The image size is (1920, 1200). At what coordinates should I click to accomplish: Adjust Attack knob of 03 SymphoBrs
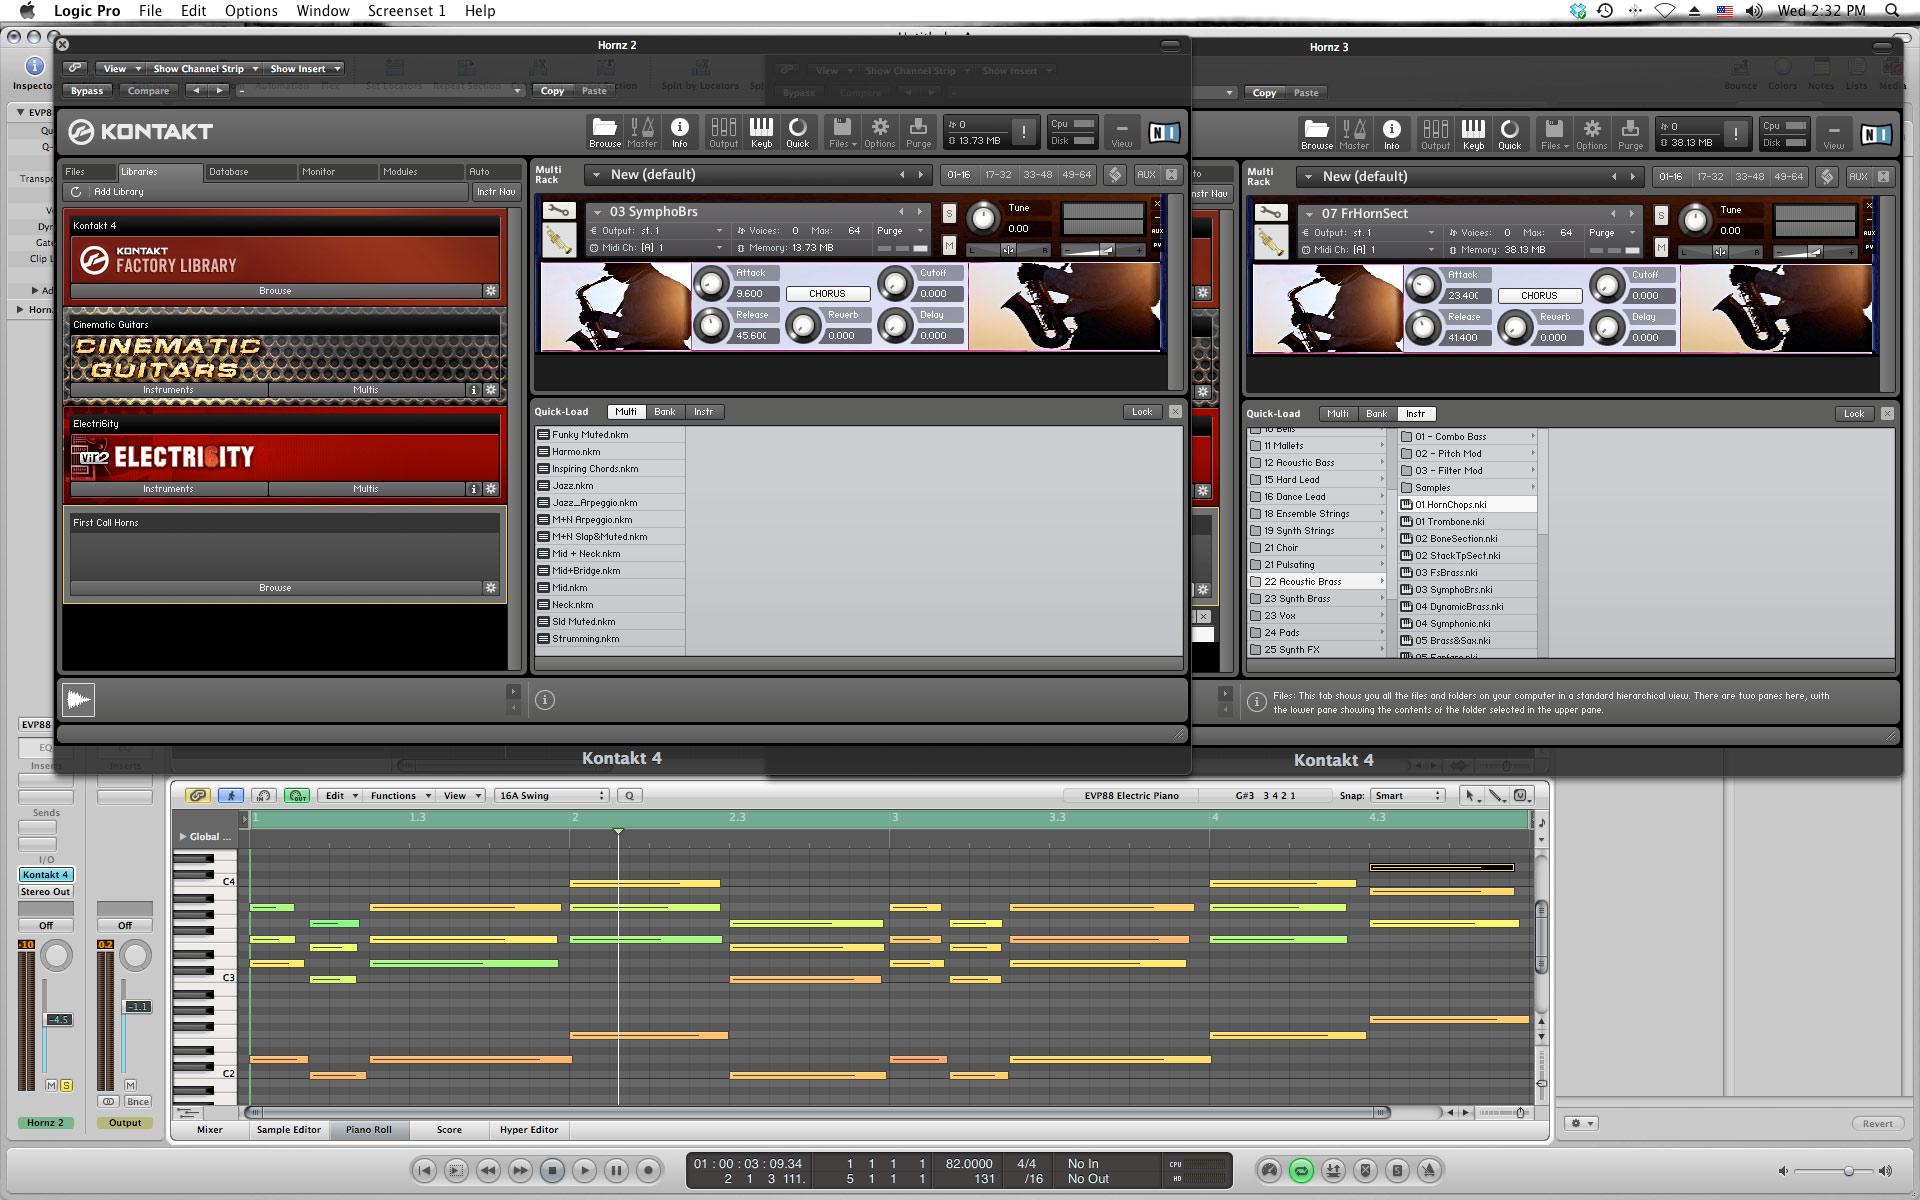click(x=711, y=284)
